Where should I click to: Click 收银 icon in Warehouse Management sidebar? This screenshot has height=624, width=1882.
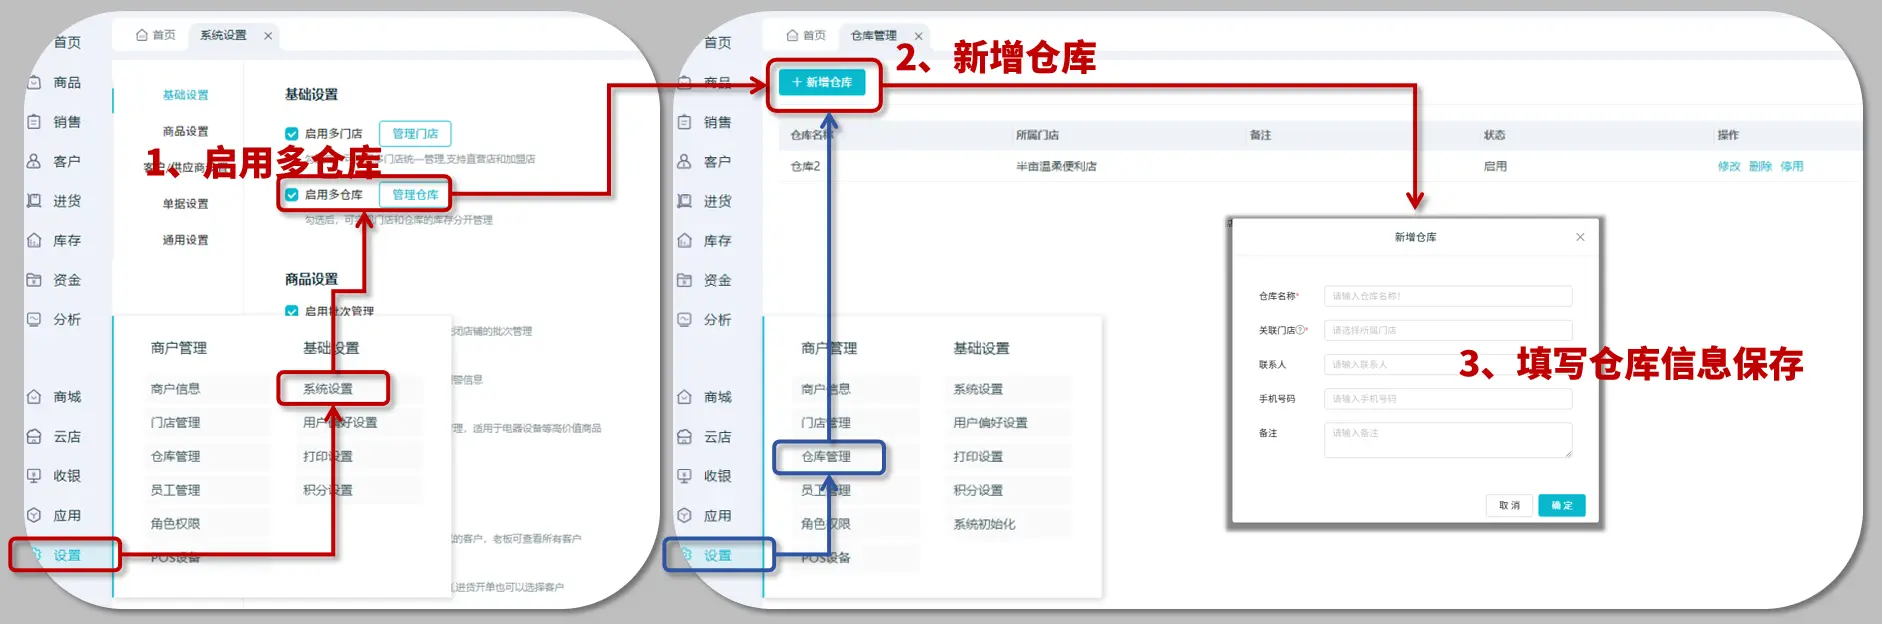[685, 476]
